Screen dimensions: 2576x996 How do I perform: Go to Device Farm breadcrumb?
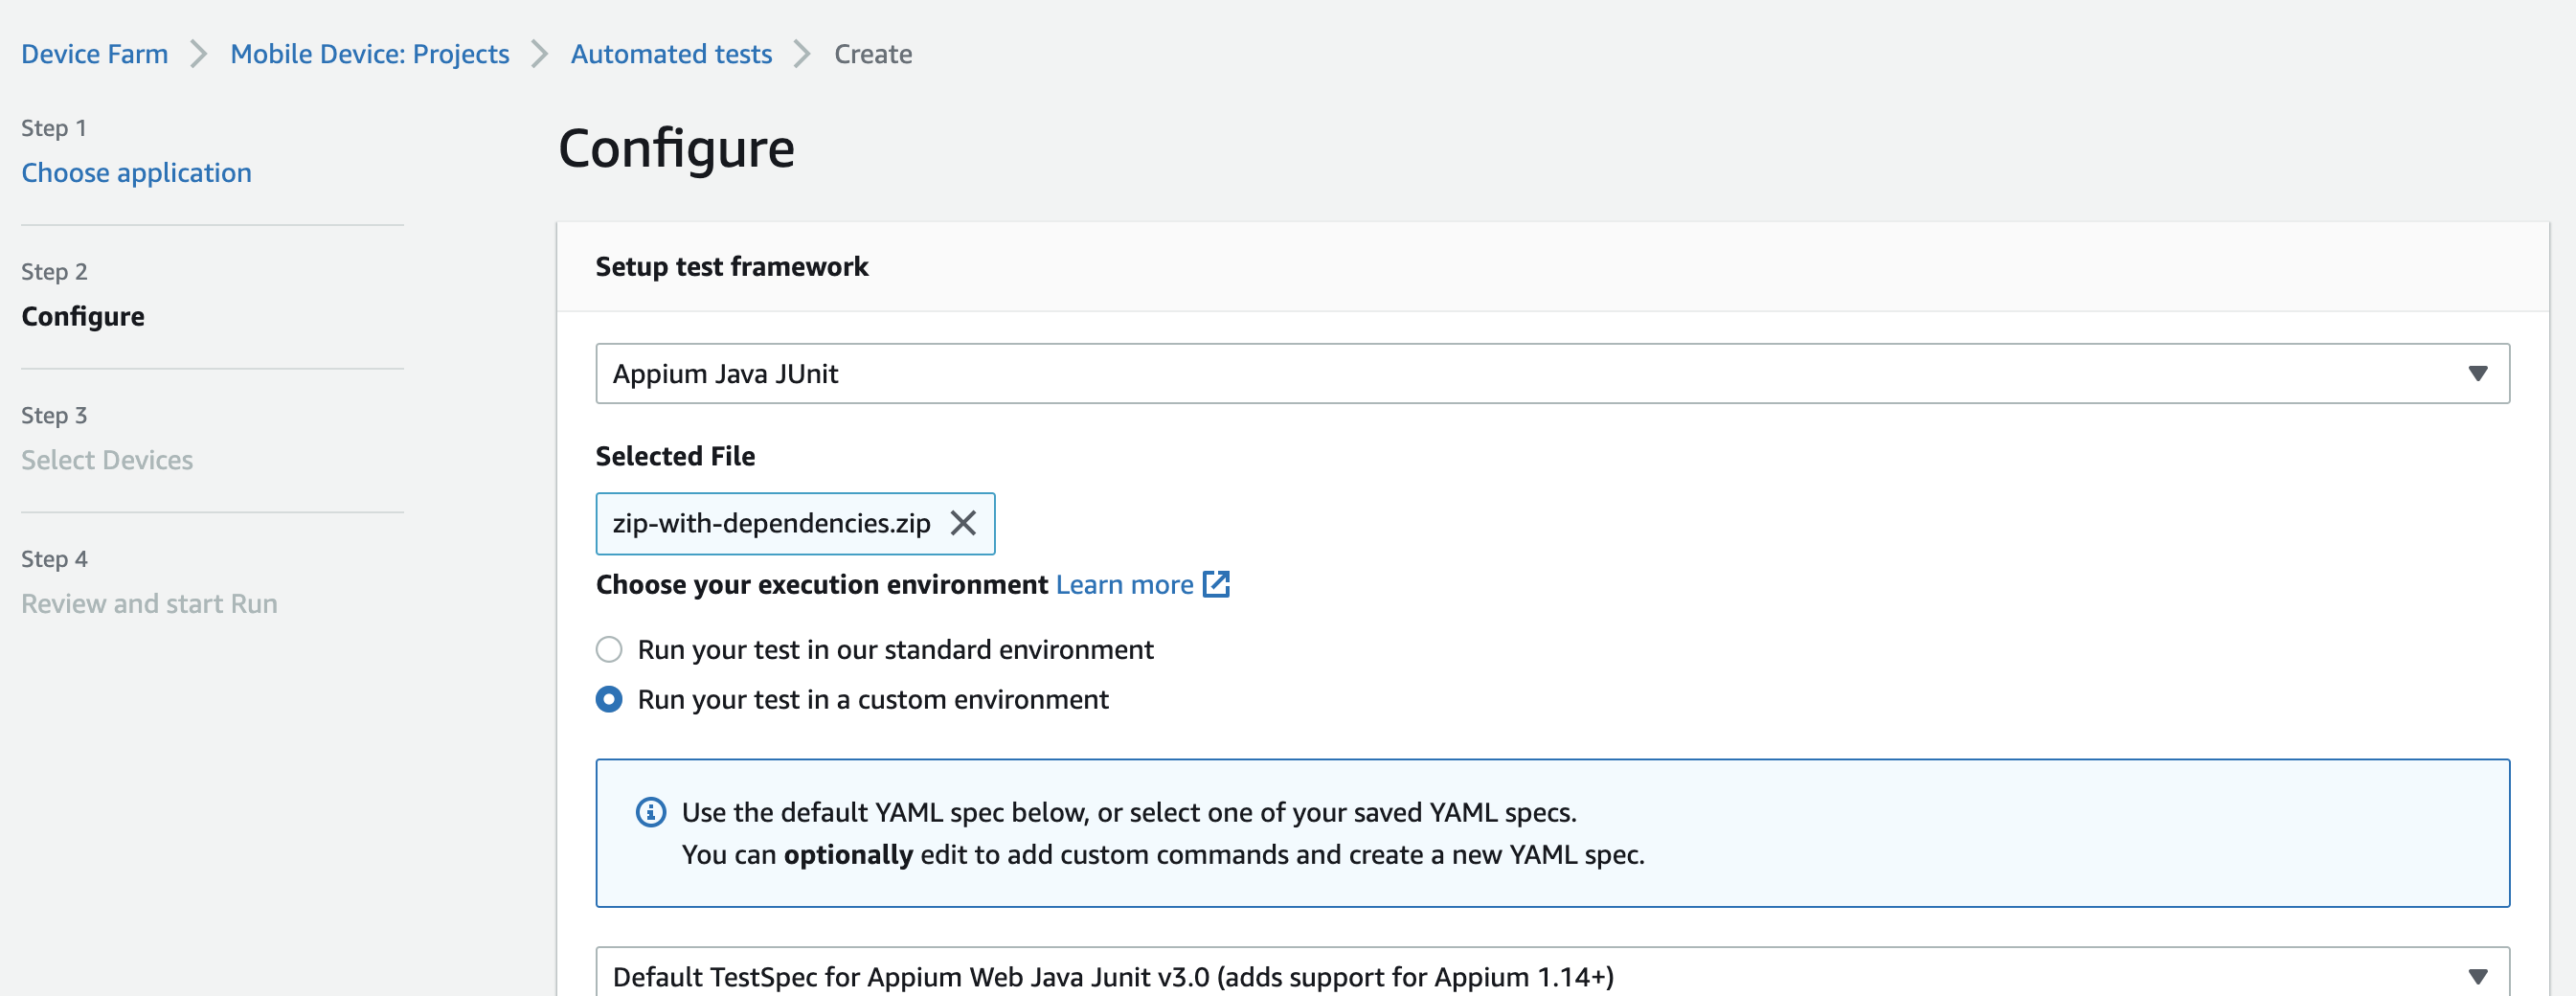(x=95, y=54)
